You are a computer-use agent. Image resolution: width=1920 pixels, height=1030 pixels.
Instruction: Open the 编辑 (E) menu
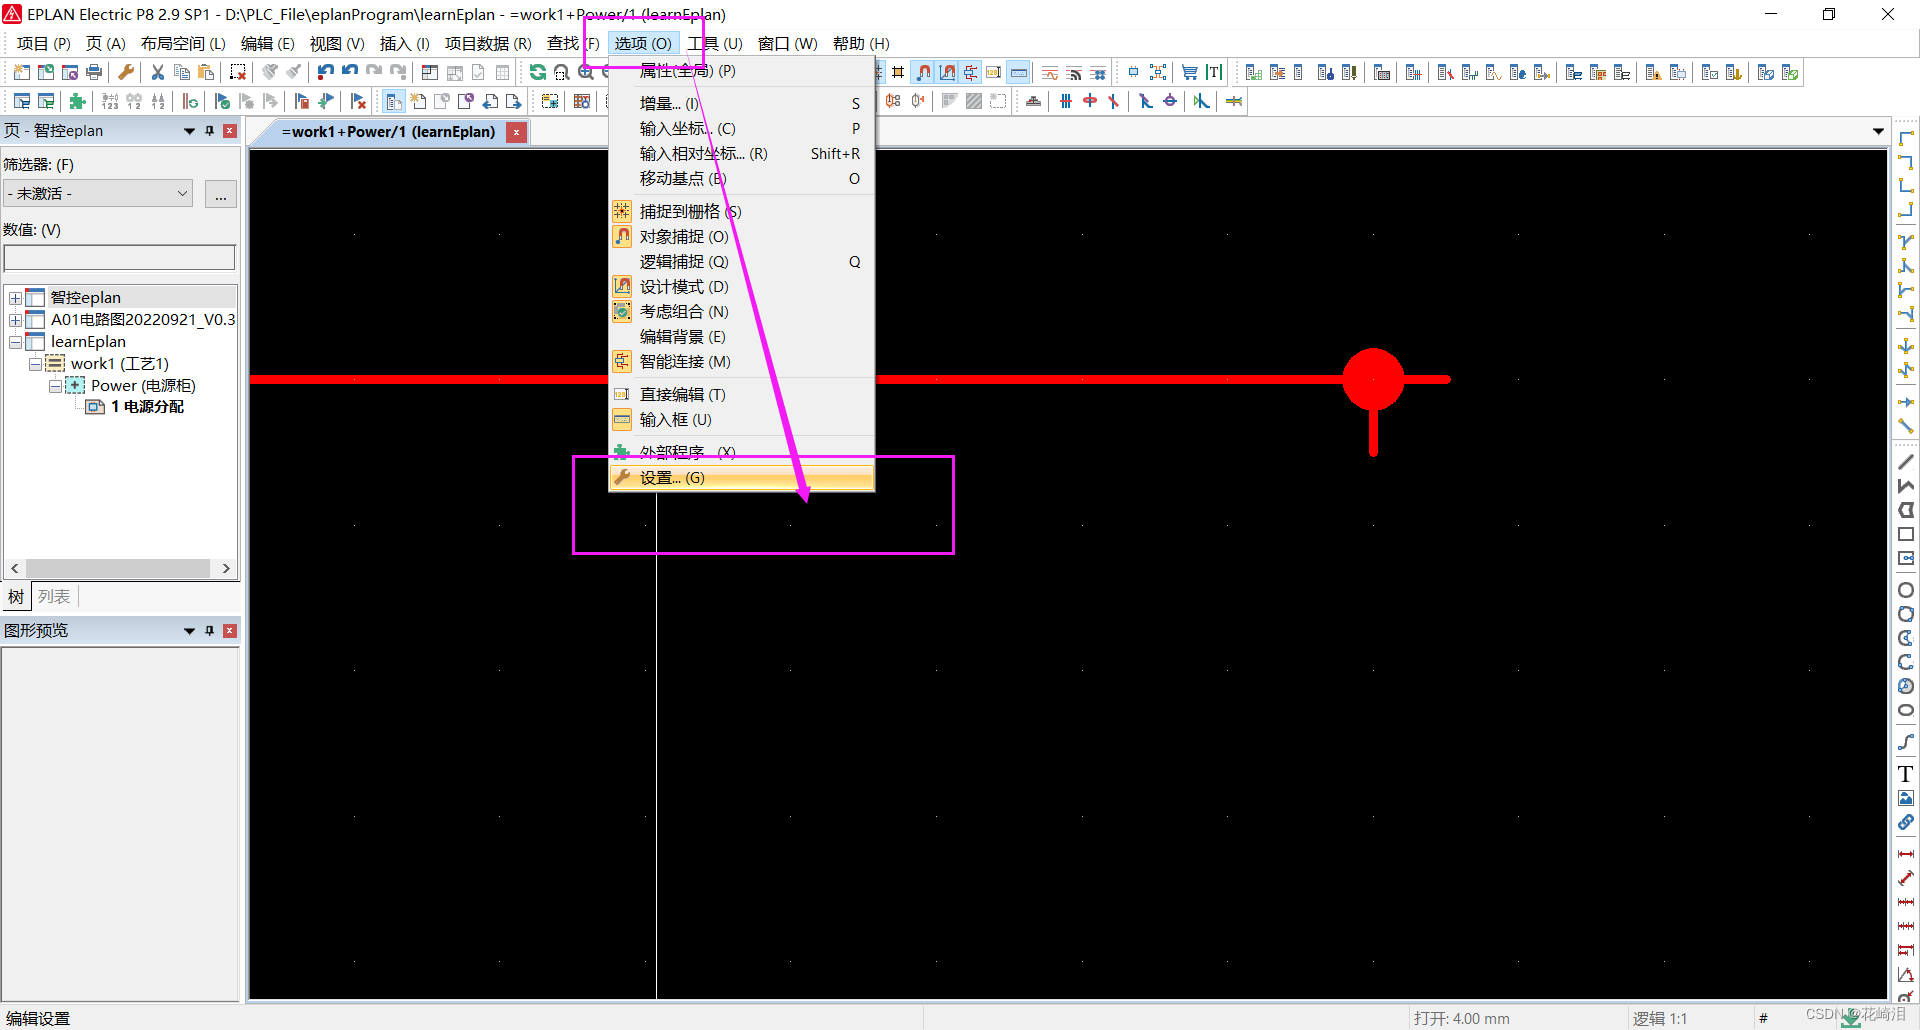[x=267, y=43]
